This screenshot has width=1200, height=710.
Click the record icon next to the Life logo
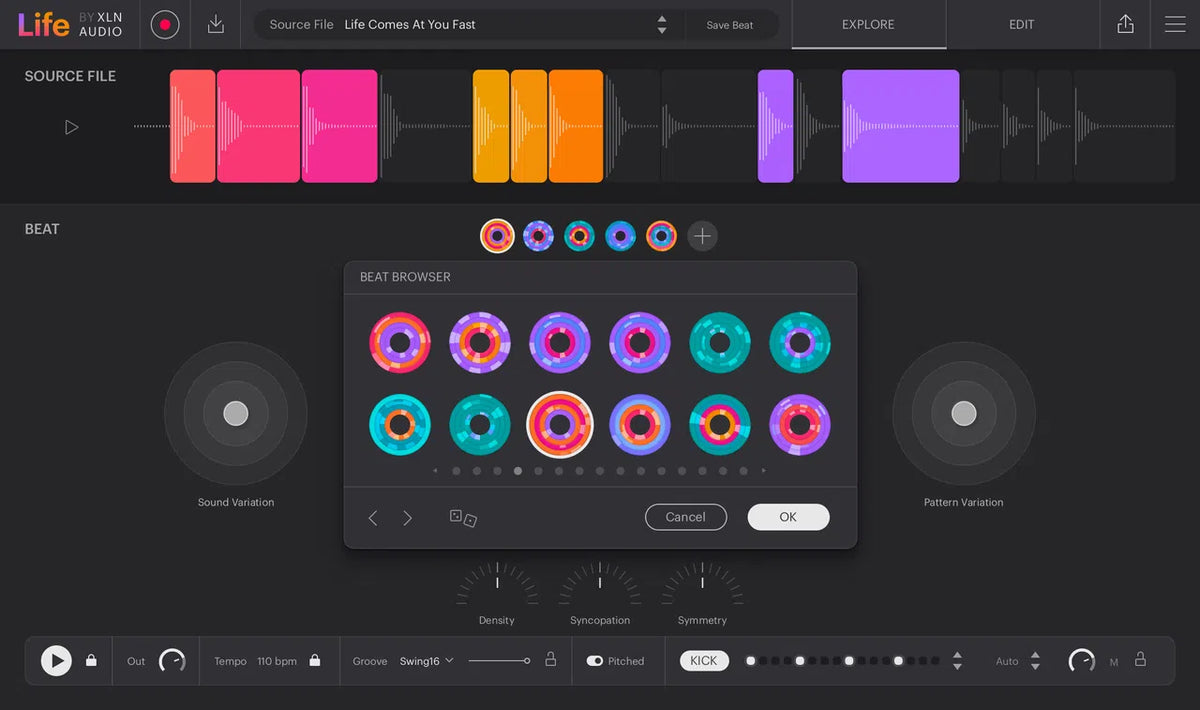click(164, 24)
